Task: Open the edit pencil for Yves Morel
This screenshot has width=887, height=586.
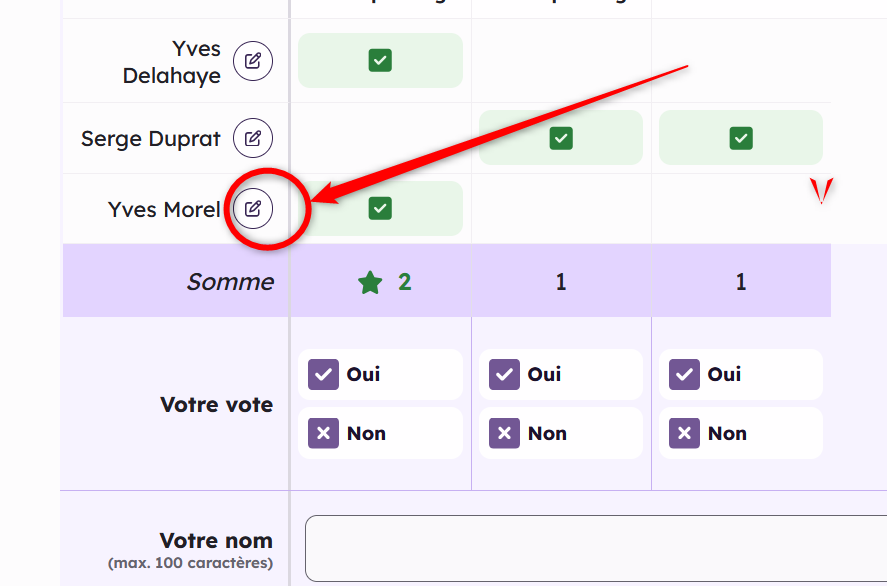Action: click(253, 209)
